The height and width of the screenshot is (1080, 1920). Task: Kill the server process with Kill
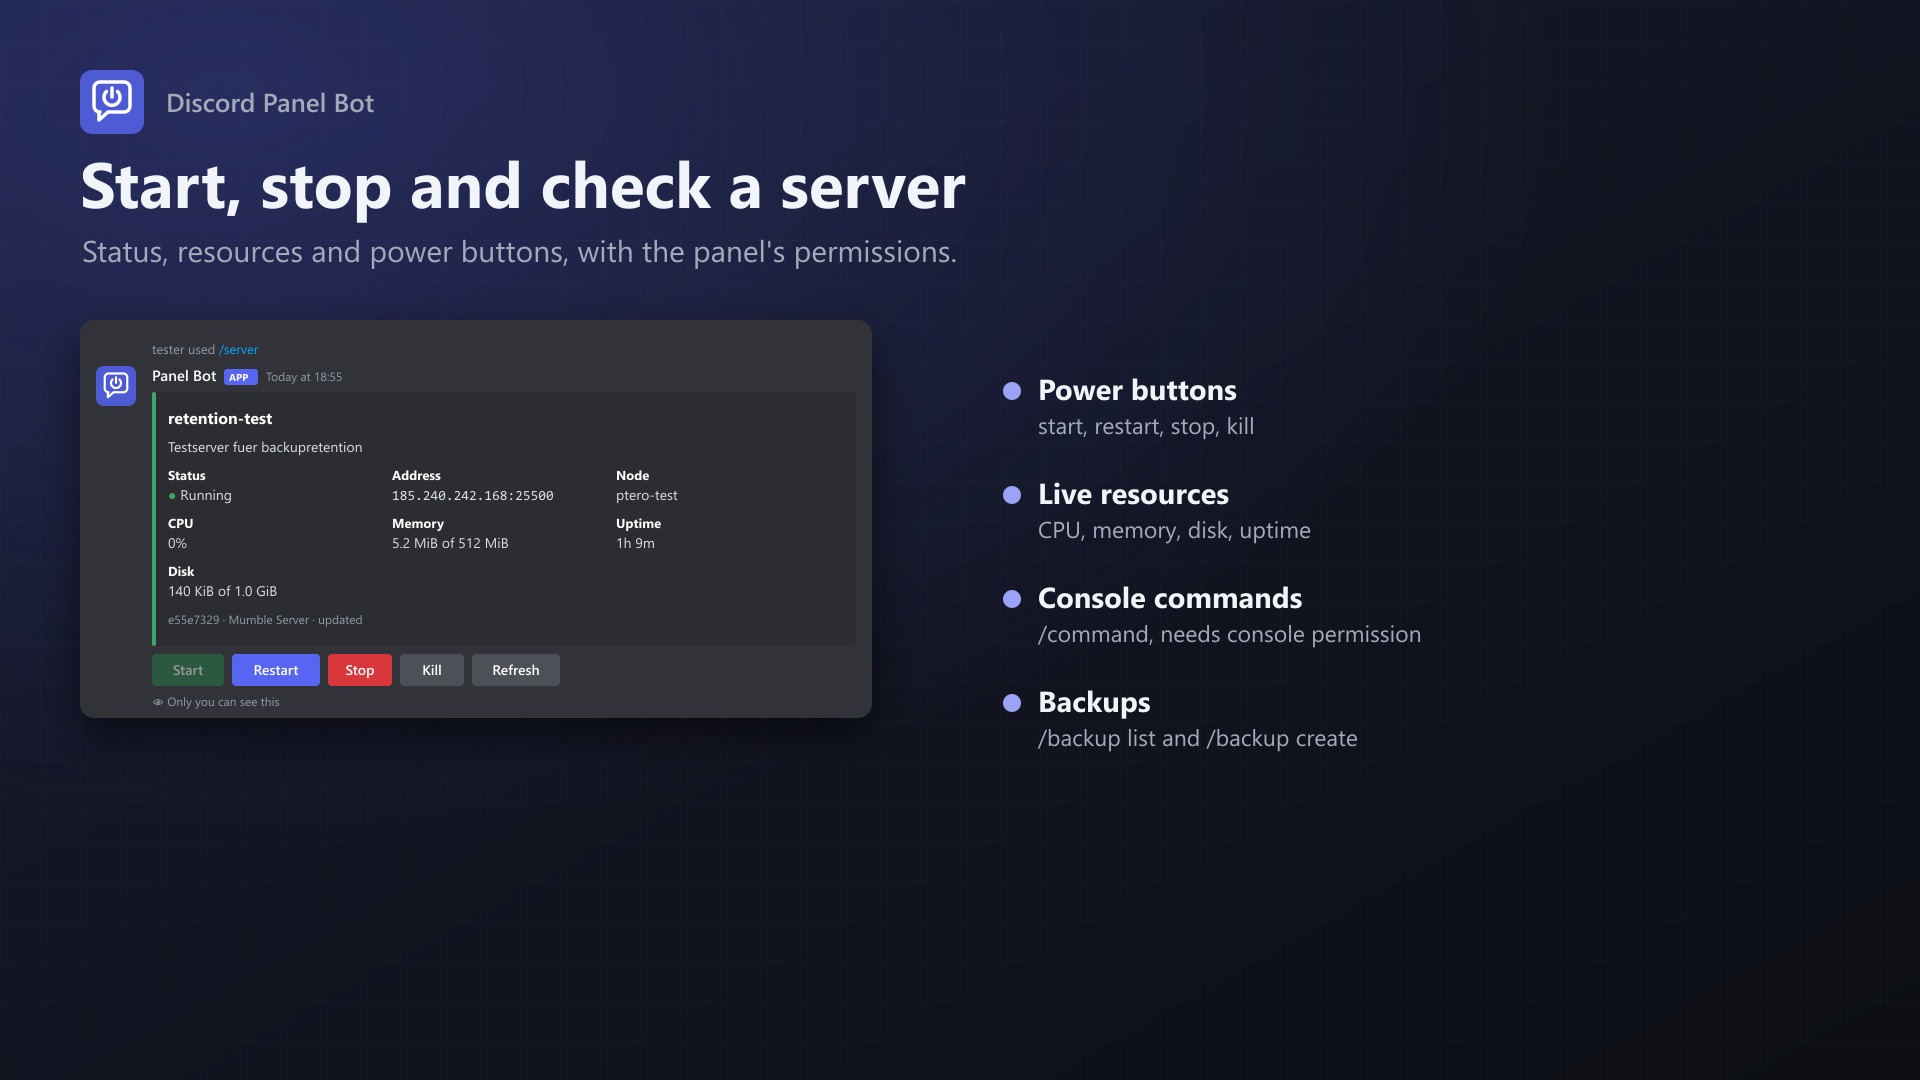pyautogui.click(x=432, y=670)
